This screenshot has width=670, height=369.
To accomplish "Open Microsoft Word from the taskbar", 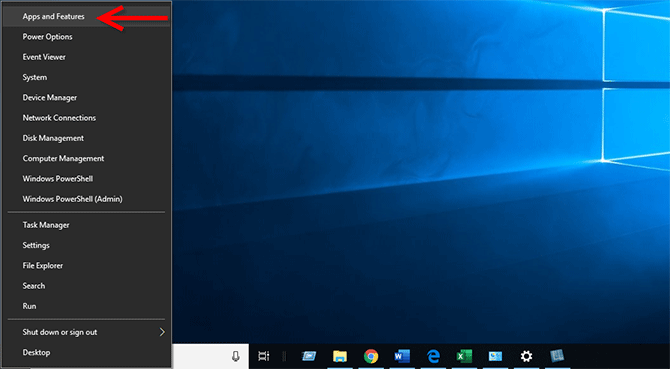I will 402,356.
